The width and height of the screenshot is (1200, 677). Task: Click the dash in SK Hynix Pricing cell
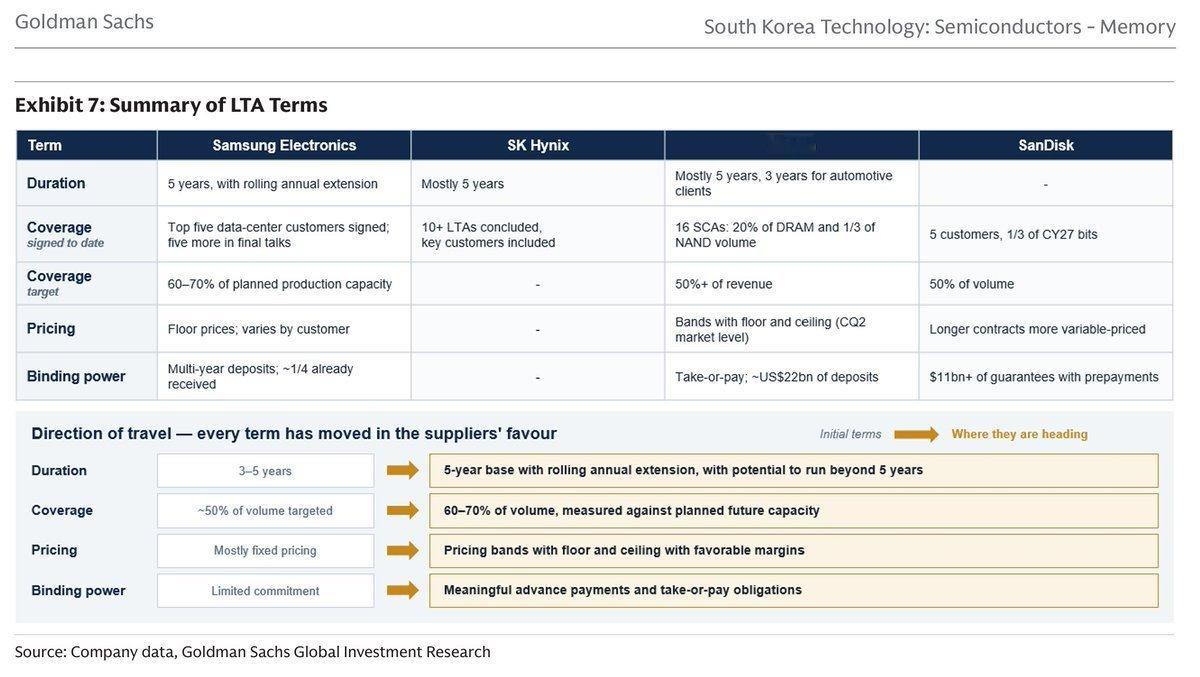tap(538, 329)
